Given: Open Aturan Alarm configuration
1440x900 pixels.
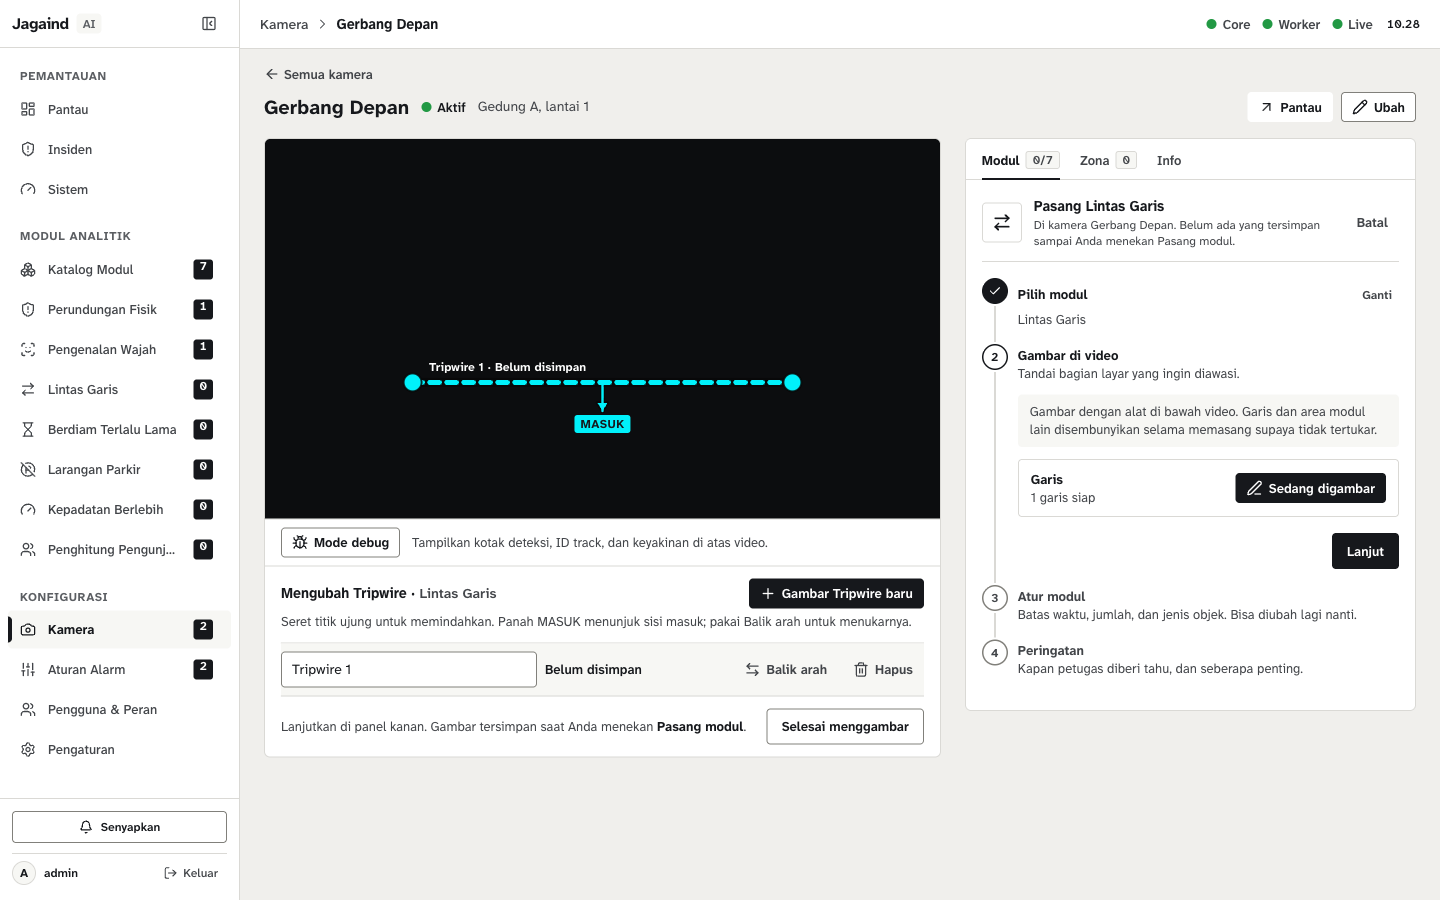Looking at the screenshot, I should 119,669.
